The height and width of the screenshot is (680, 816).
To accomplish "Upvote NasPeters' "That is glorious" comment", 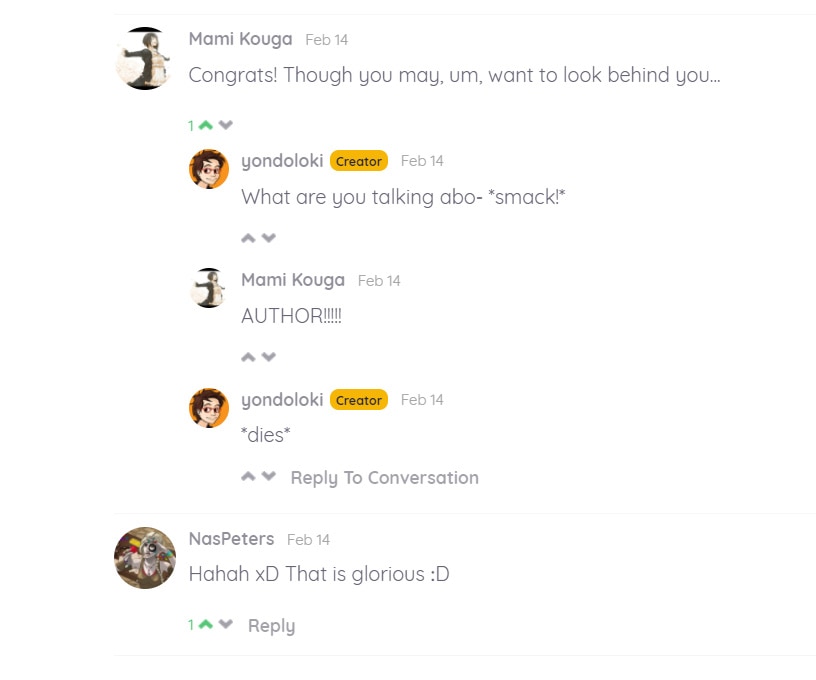I will [206, 624].
